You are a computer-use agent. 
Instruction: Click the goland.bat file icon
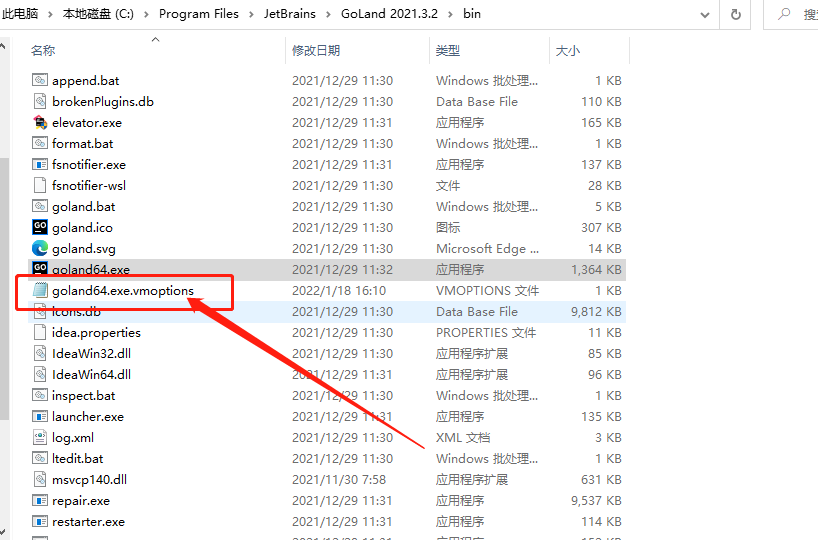point(40,206)
